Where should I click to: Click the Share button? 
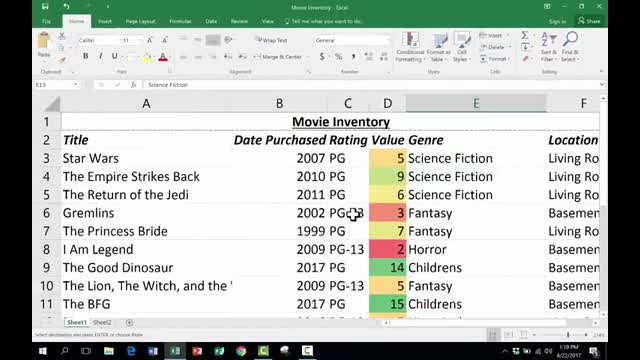click(x=589, y=21)
